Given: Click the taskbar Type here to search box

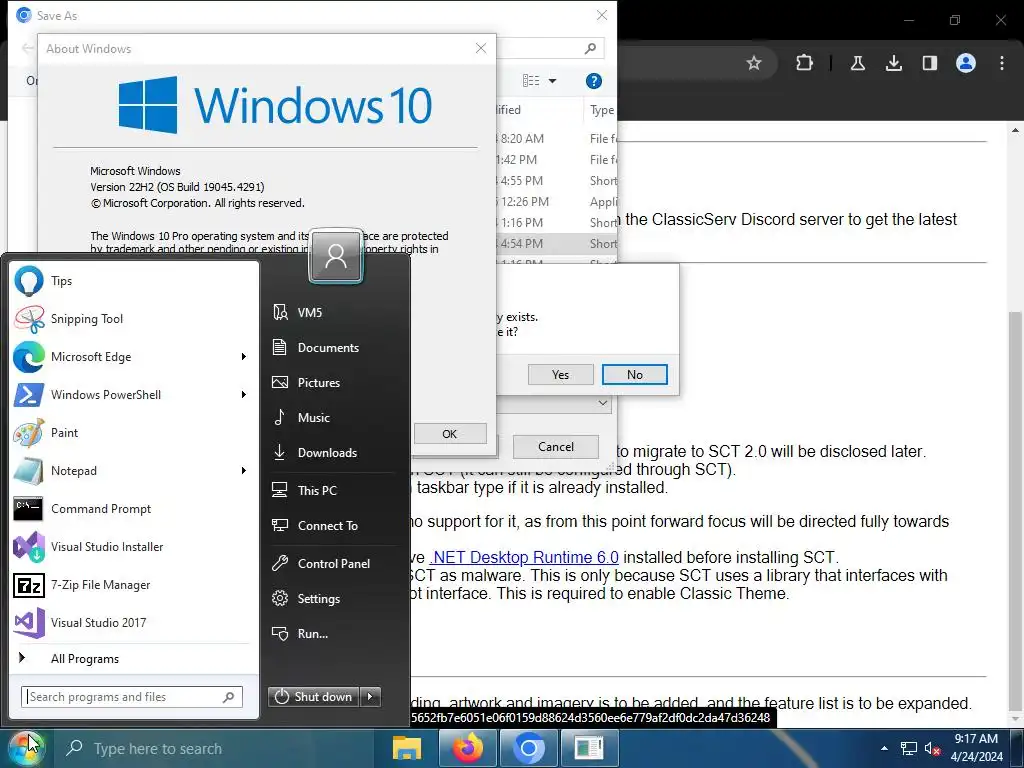Looking at the screenshot, I should pyautogui.click(x=212, y=748).
